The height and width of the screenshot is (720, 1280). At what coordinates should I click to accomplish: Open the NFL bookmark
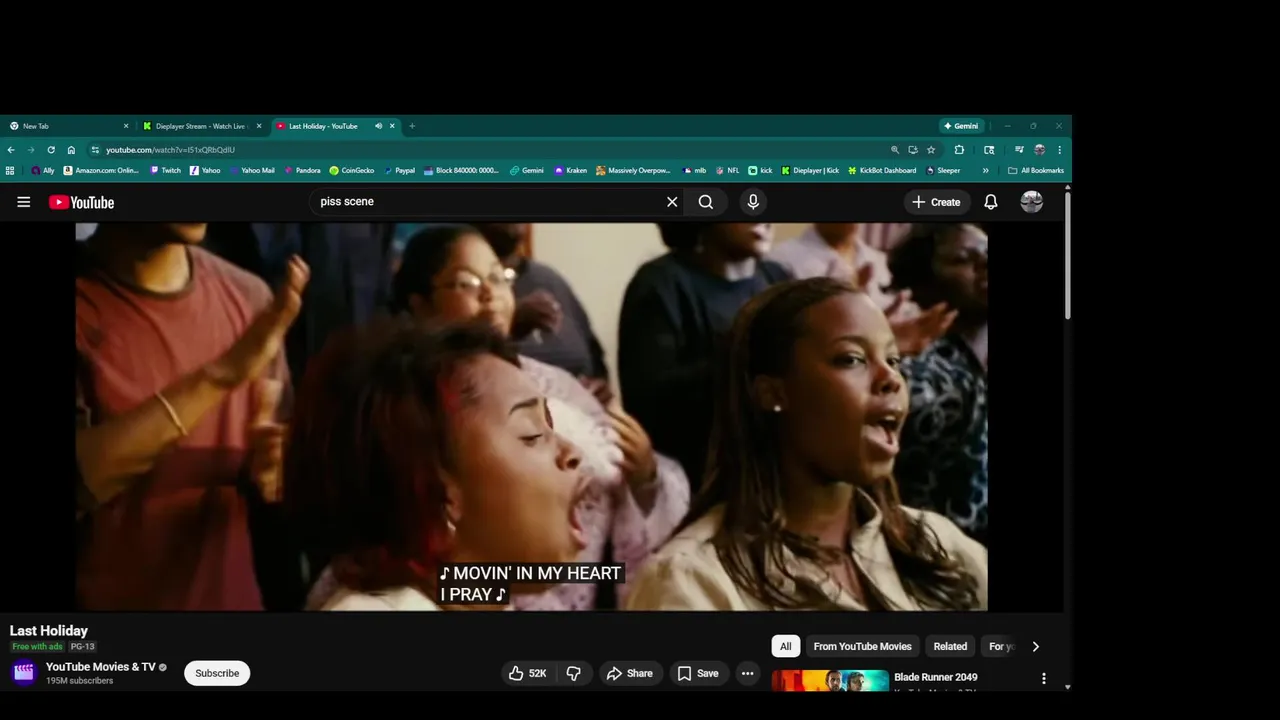click(x=727, y=171)
